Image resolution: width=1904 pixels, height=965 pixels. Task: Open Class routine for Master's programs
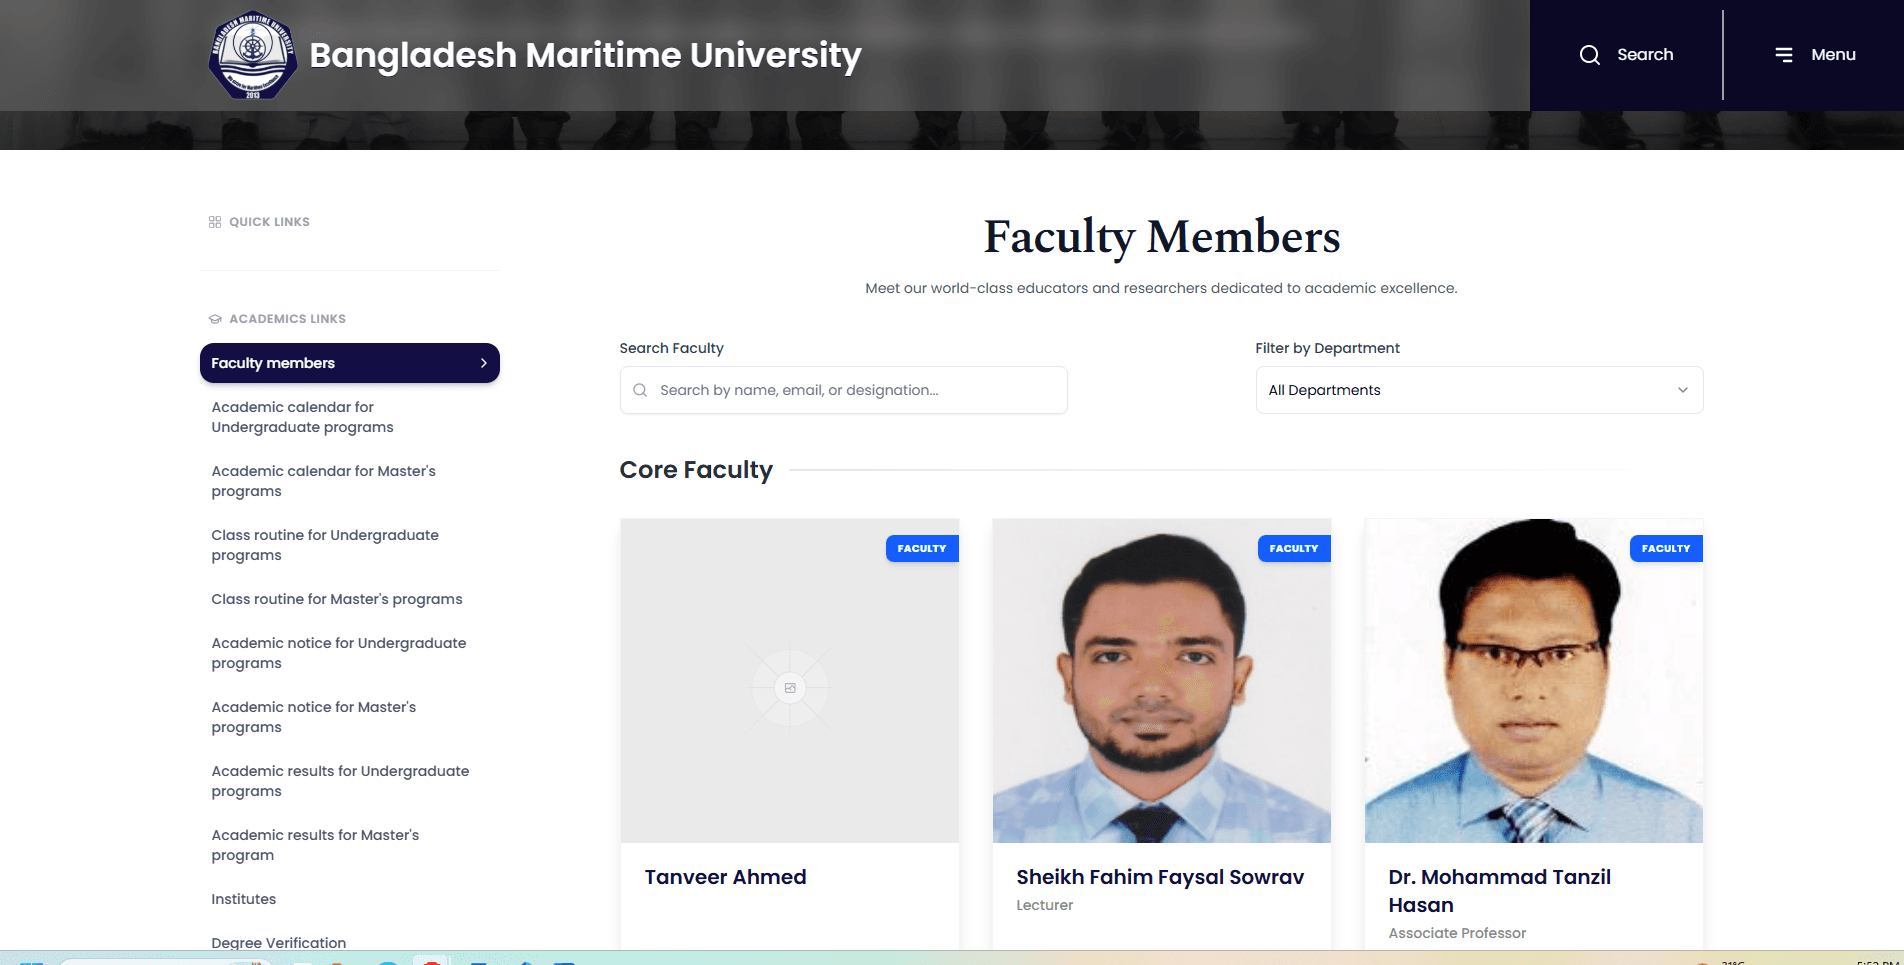pos(337,599)
